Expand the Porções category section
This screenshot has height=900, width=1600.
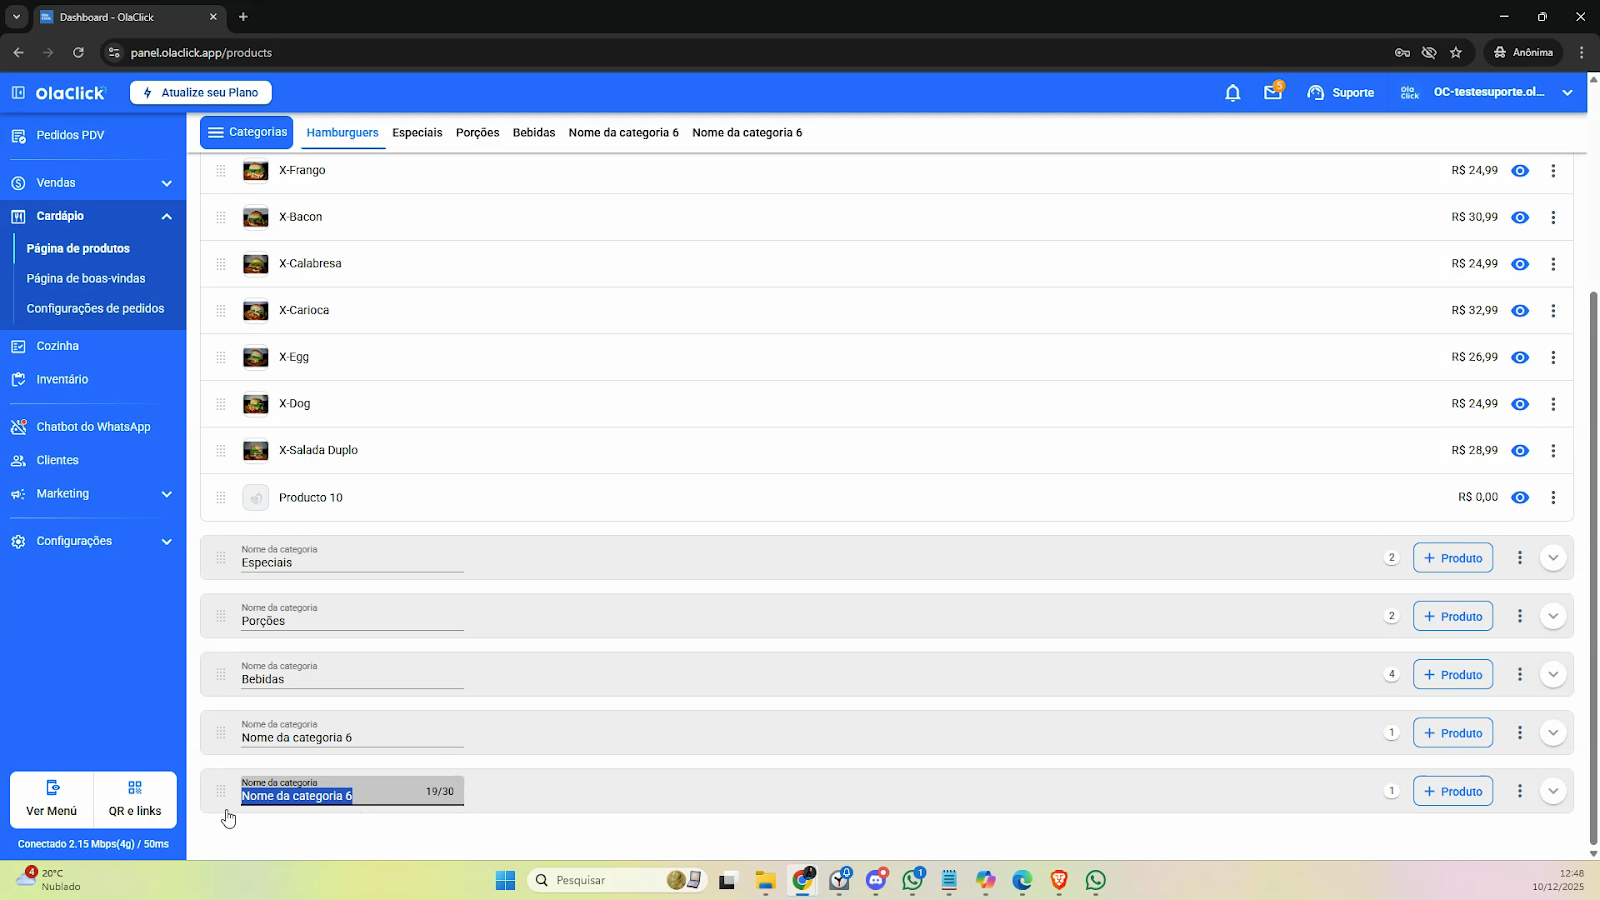(1552, 616)
